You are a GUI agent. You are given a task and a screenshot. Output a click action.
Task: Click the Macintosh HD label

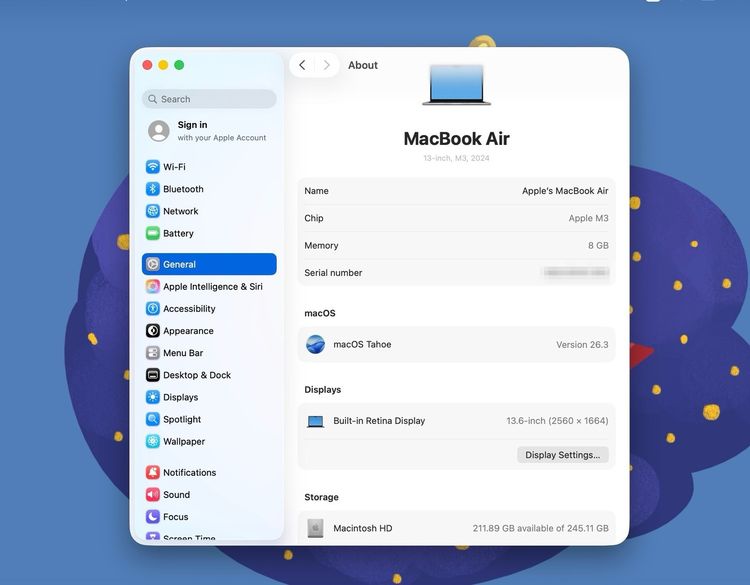363,528
